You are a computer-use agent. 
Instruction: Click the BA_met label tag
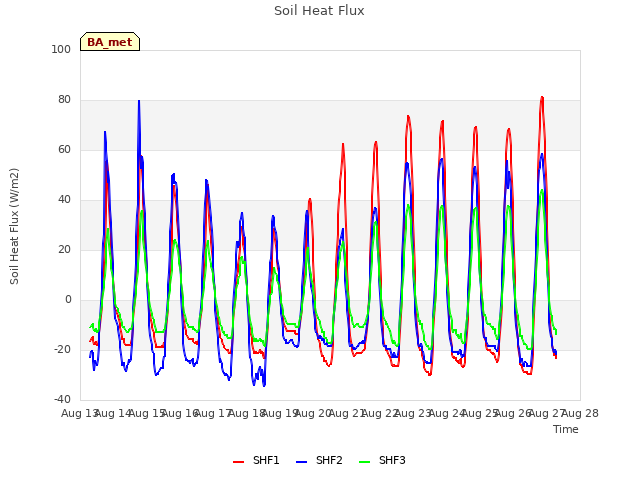(x=110, y=42)
